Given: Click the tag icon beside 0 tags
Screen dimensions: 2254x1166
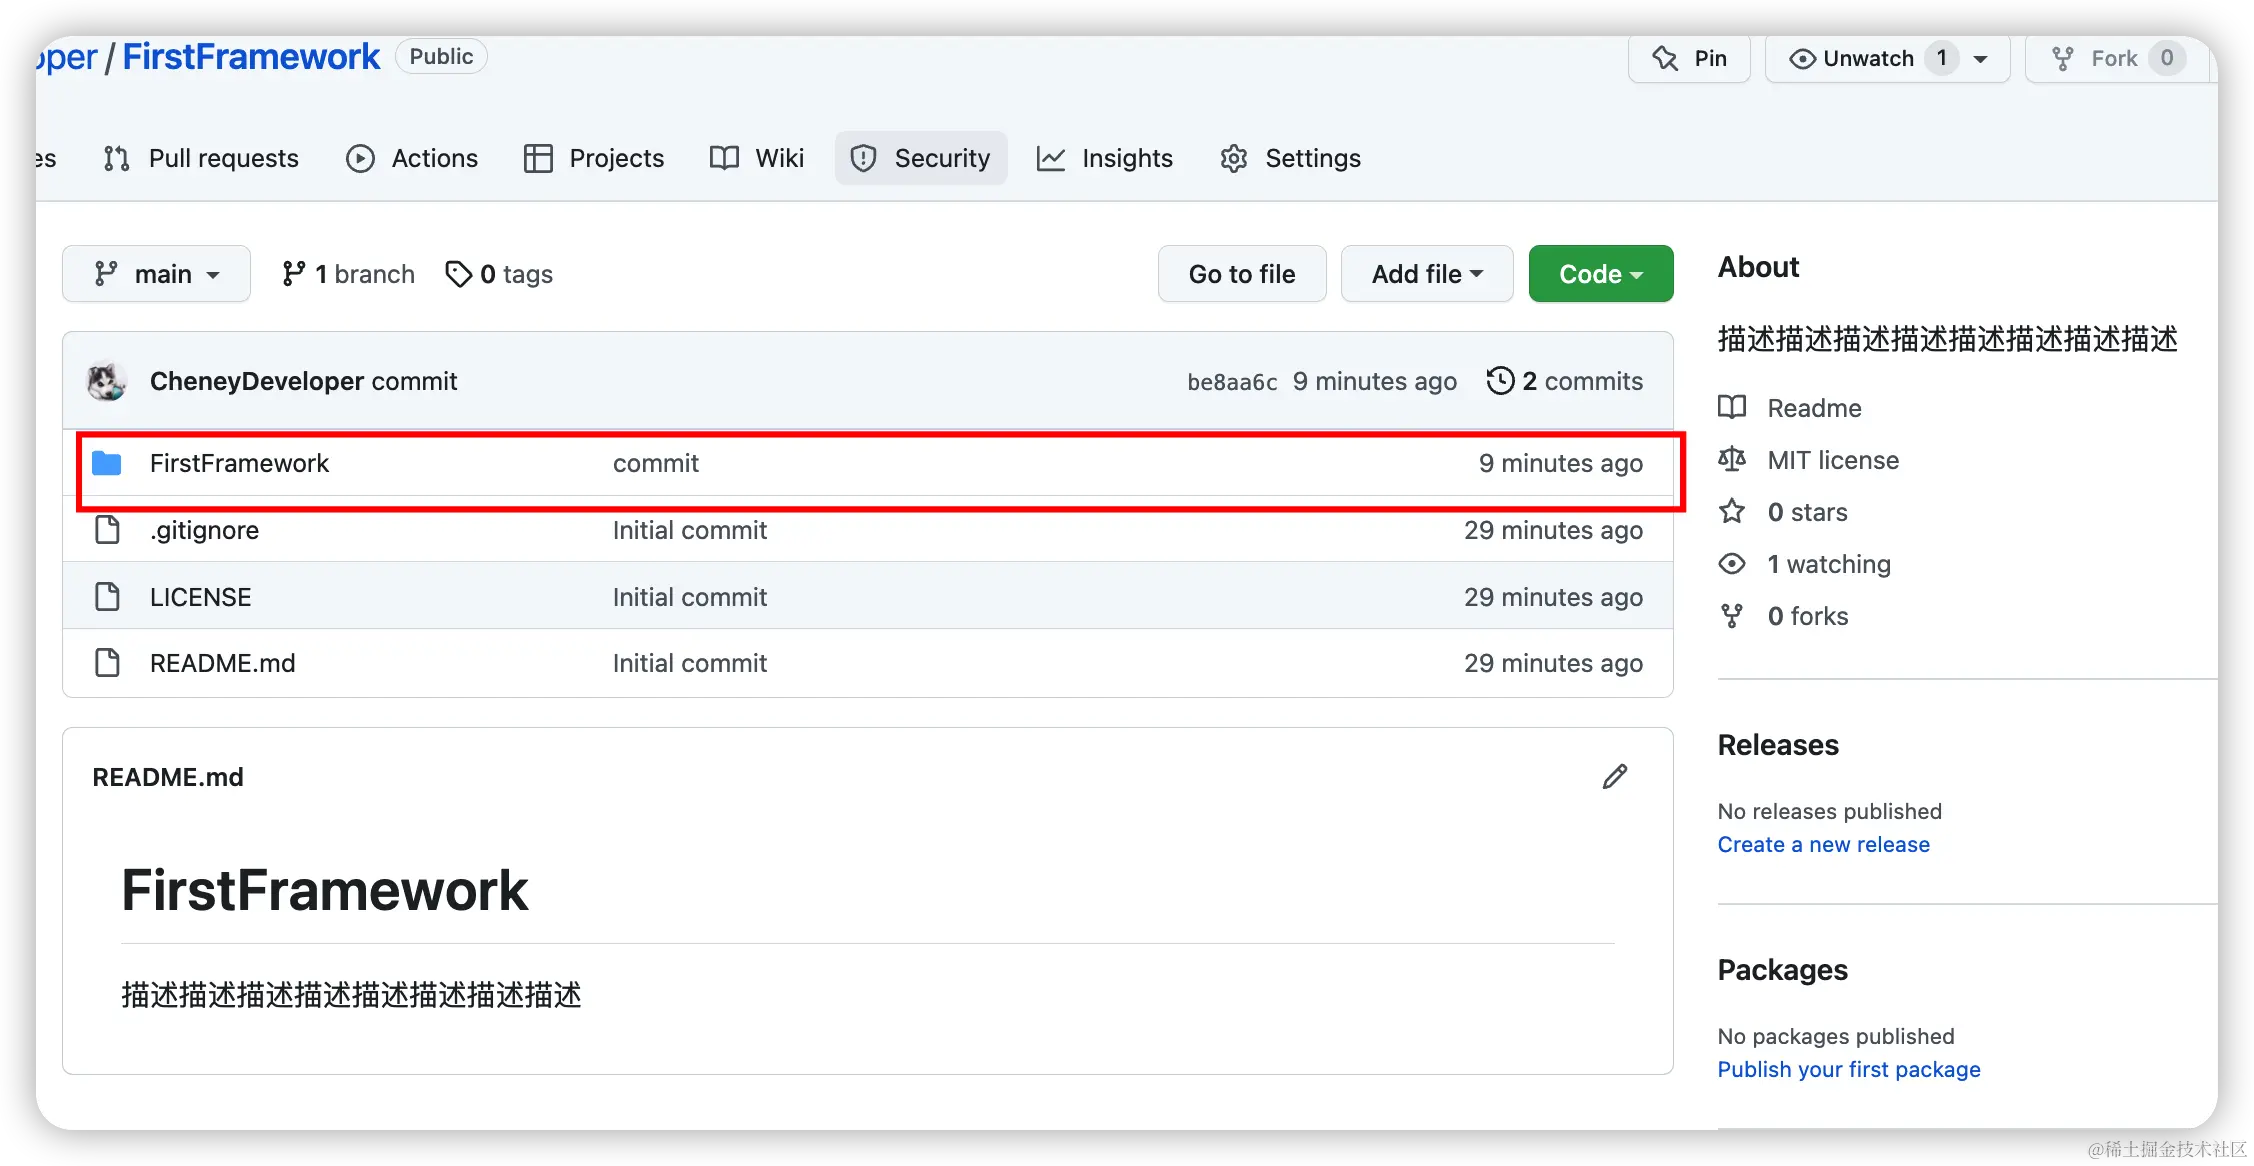Looking at the screenshot, I should [x=458, y=274].
